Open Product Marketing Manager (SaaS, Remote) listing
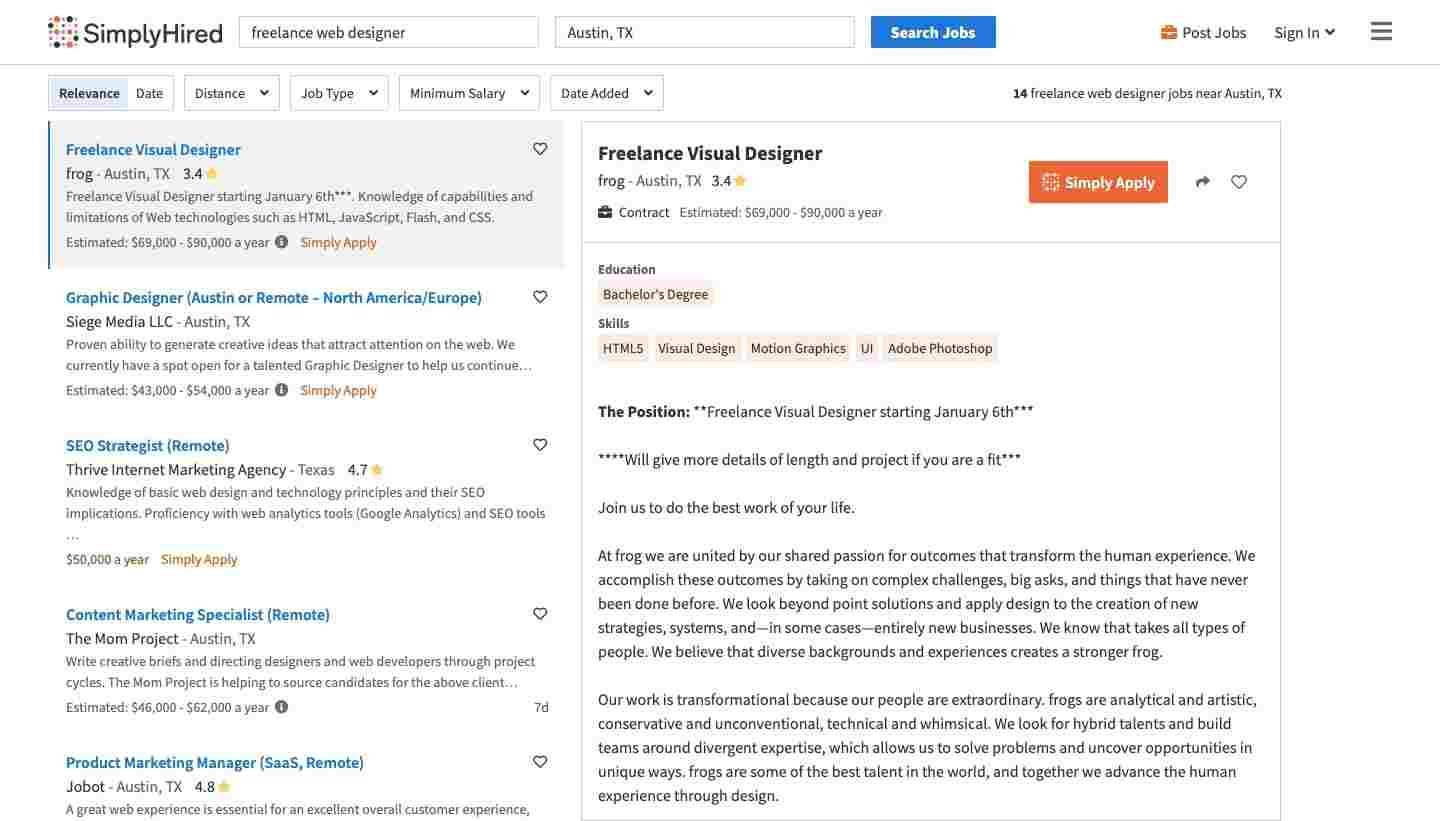The image size is (1440, 821). 215,762
